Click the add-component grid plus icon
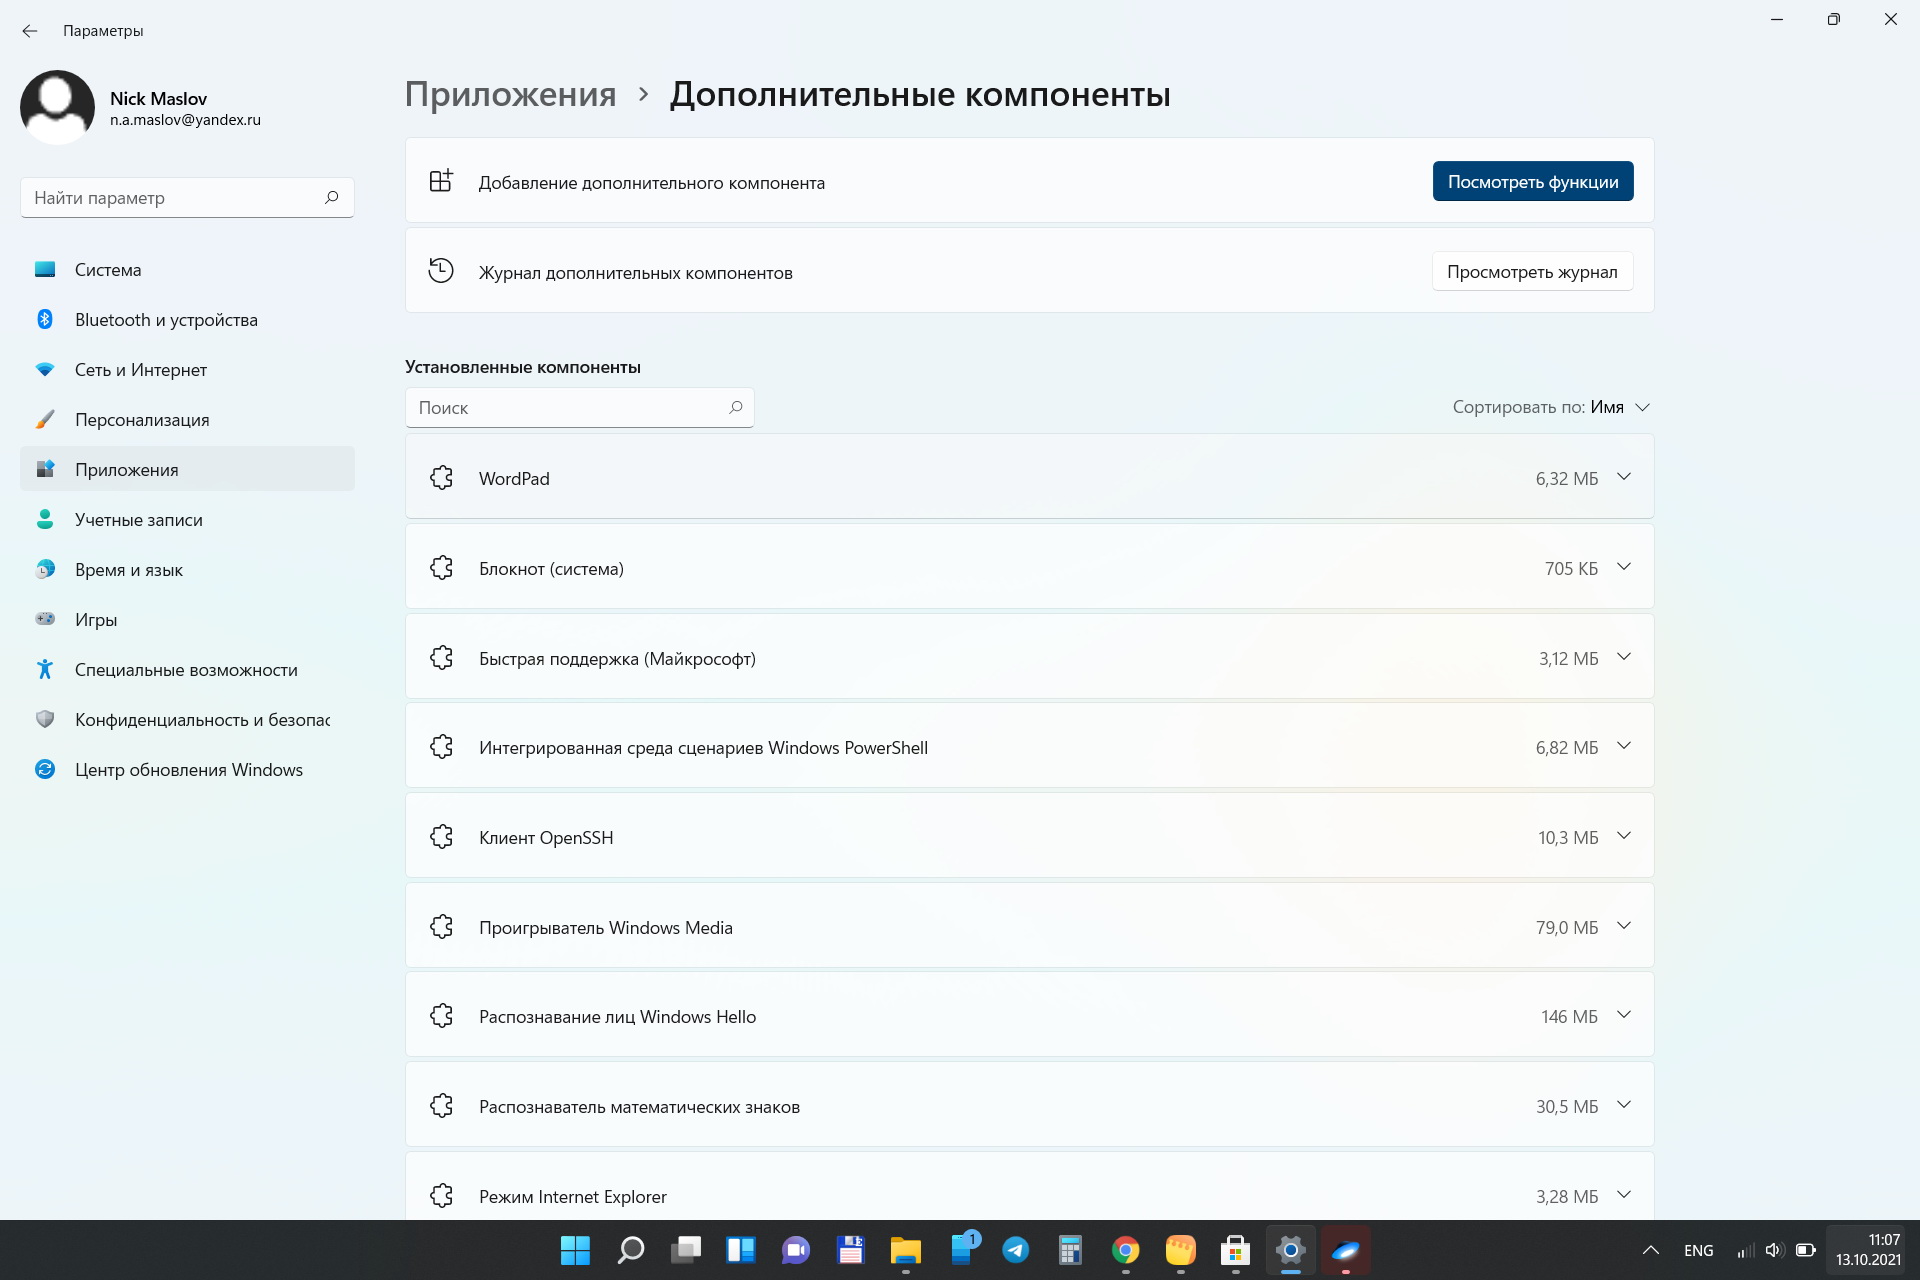The width and height of the screenshot is (1920, 1280). point(441,181)
